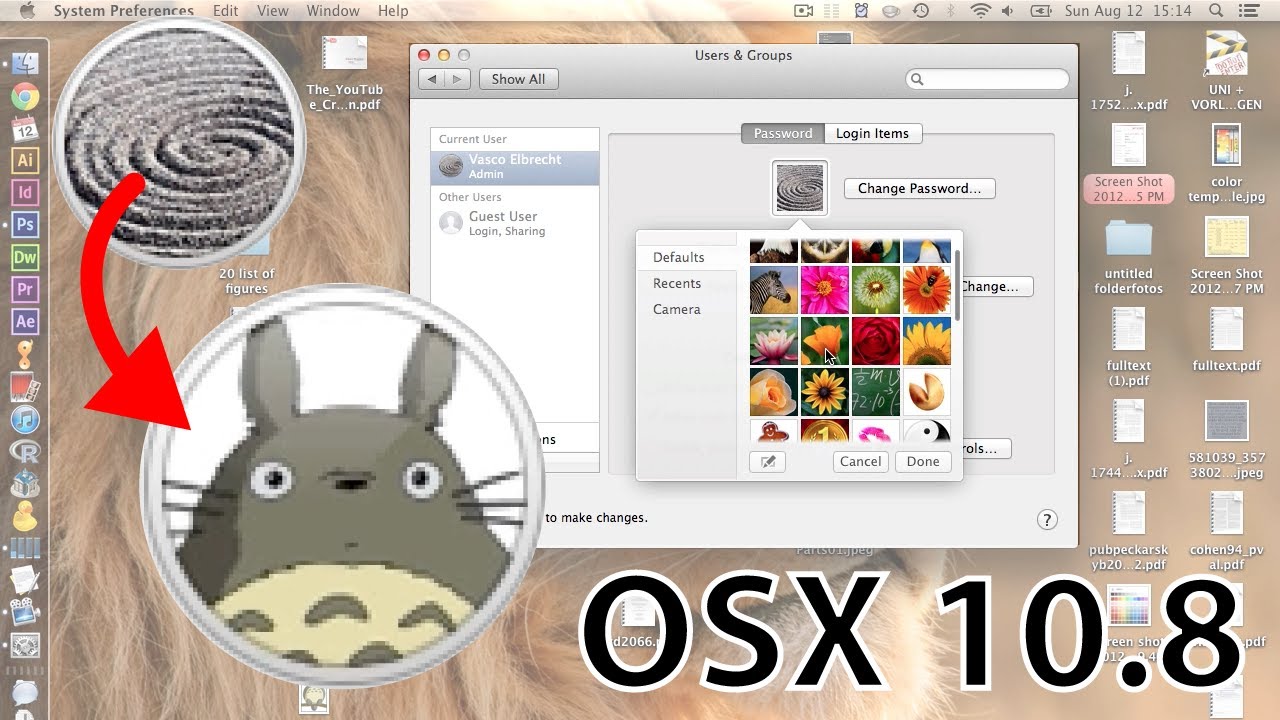Open the View menu
Image resolution: width=1280 pixels, height=720 pixels.
(273, 11)
